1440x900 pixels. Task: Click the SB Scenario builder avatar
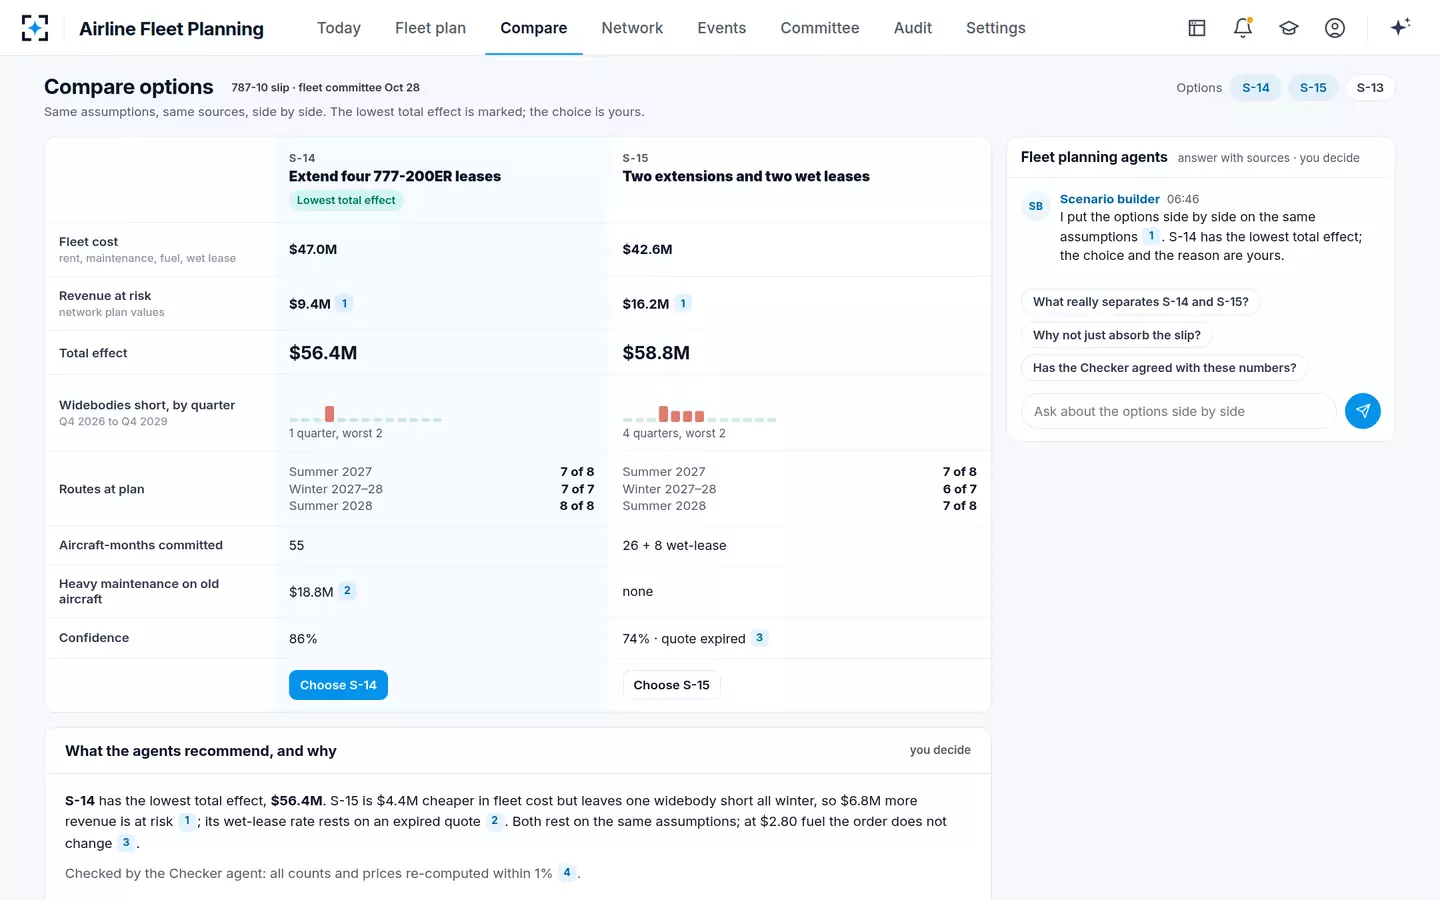1036,206
